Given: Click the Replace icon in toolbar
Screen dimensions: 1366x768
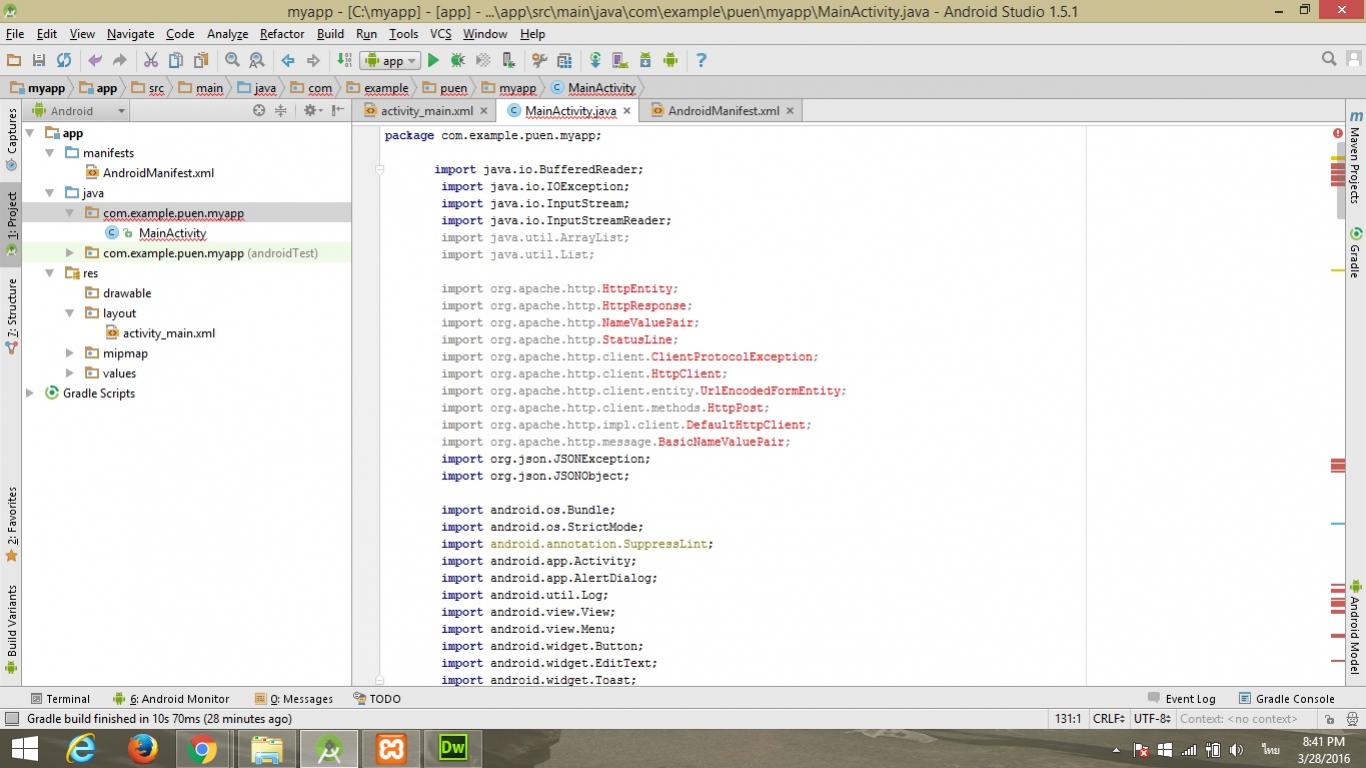Looking at the screenshot, I should point(257,61).
